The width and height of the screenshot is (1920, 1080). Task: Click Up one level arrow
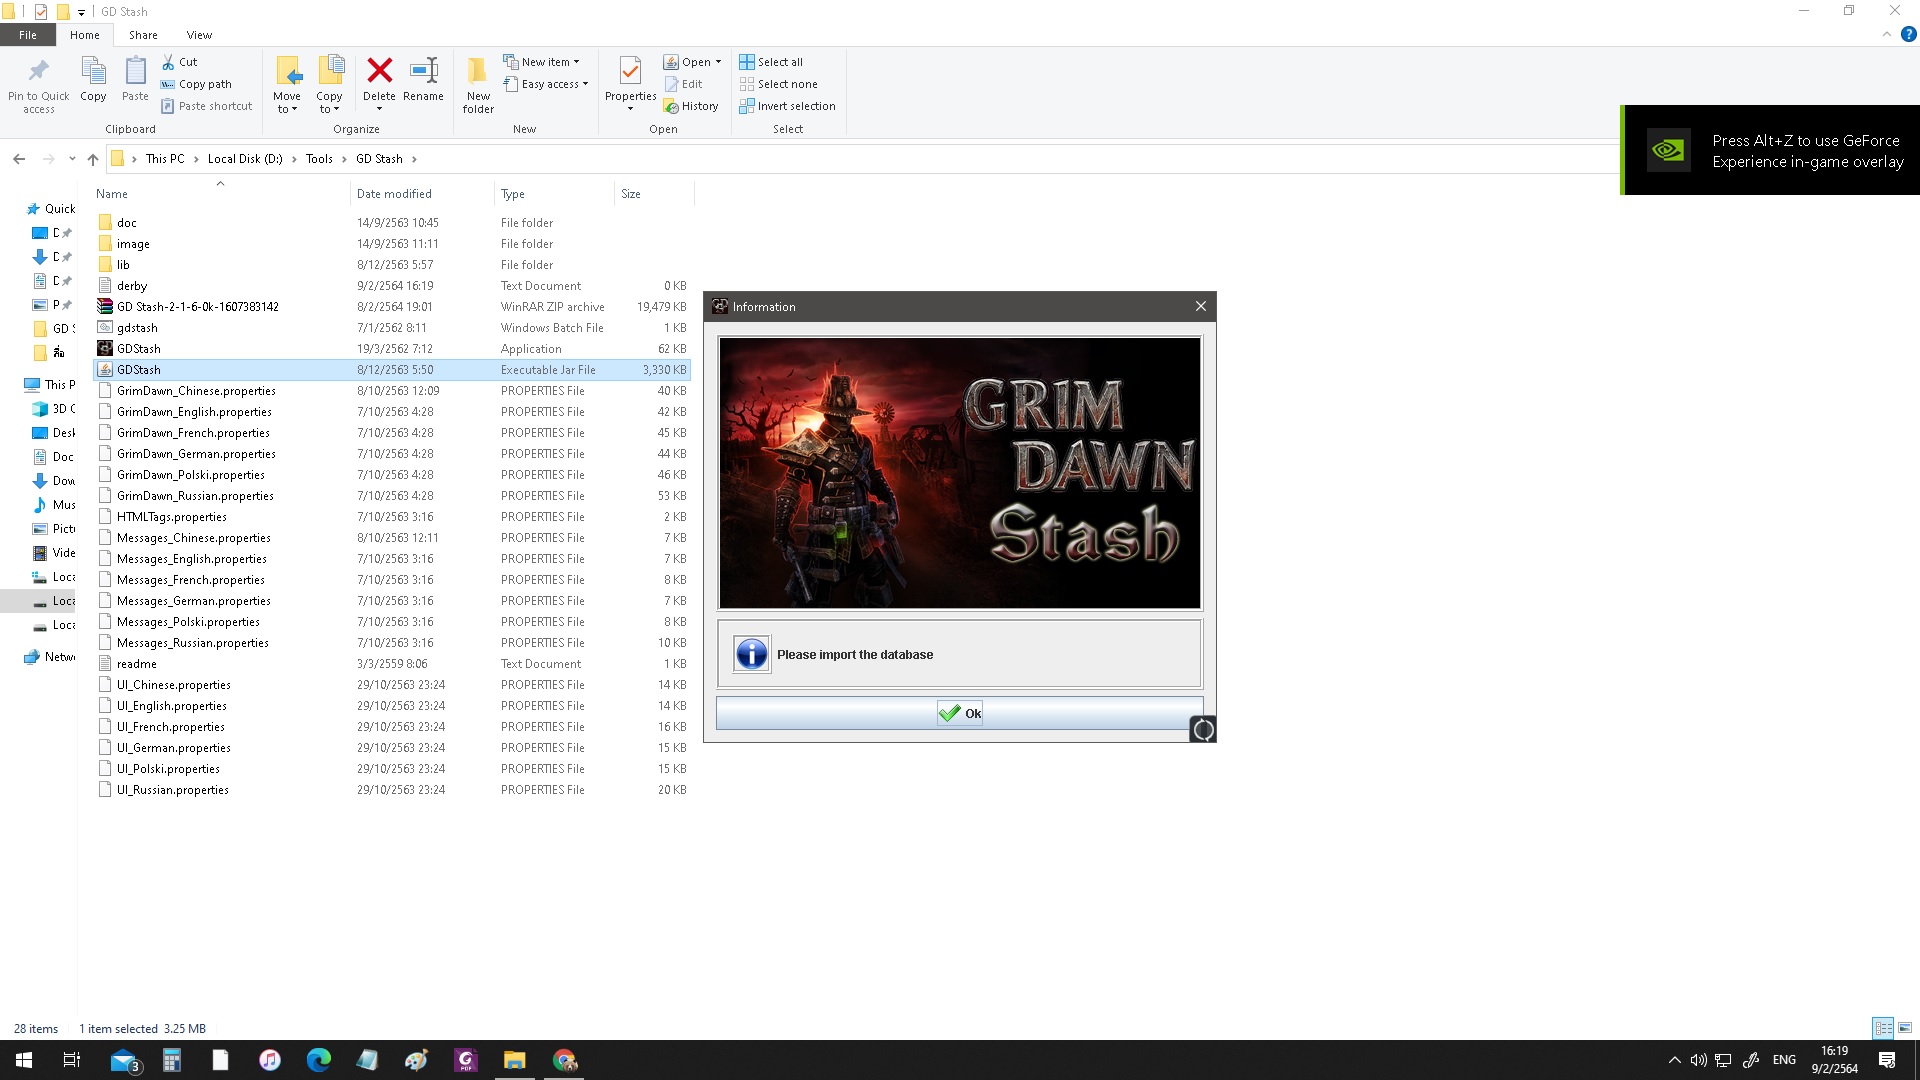click(x=93, y=159)
